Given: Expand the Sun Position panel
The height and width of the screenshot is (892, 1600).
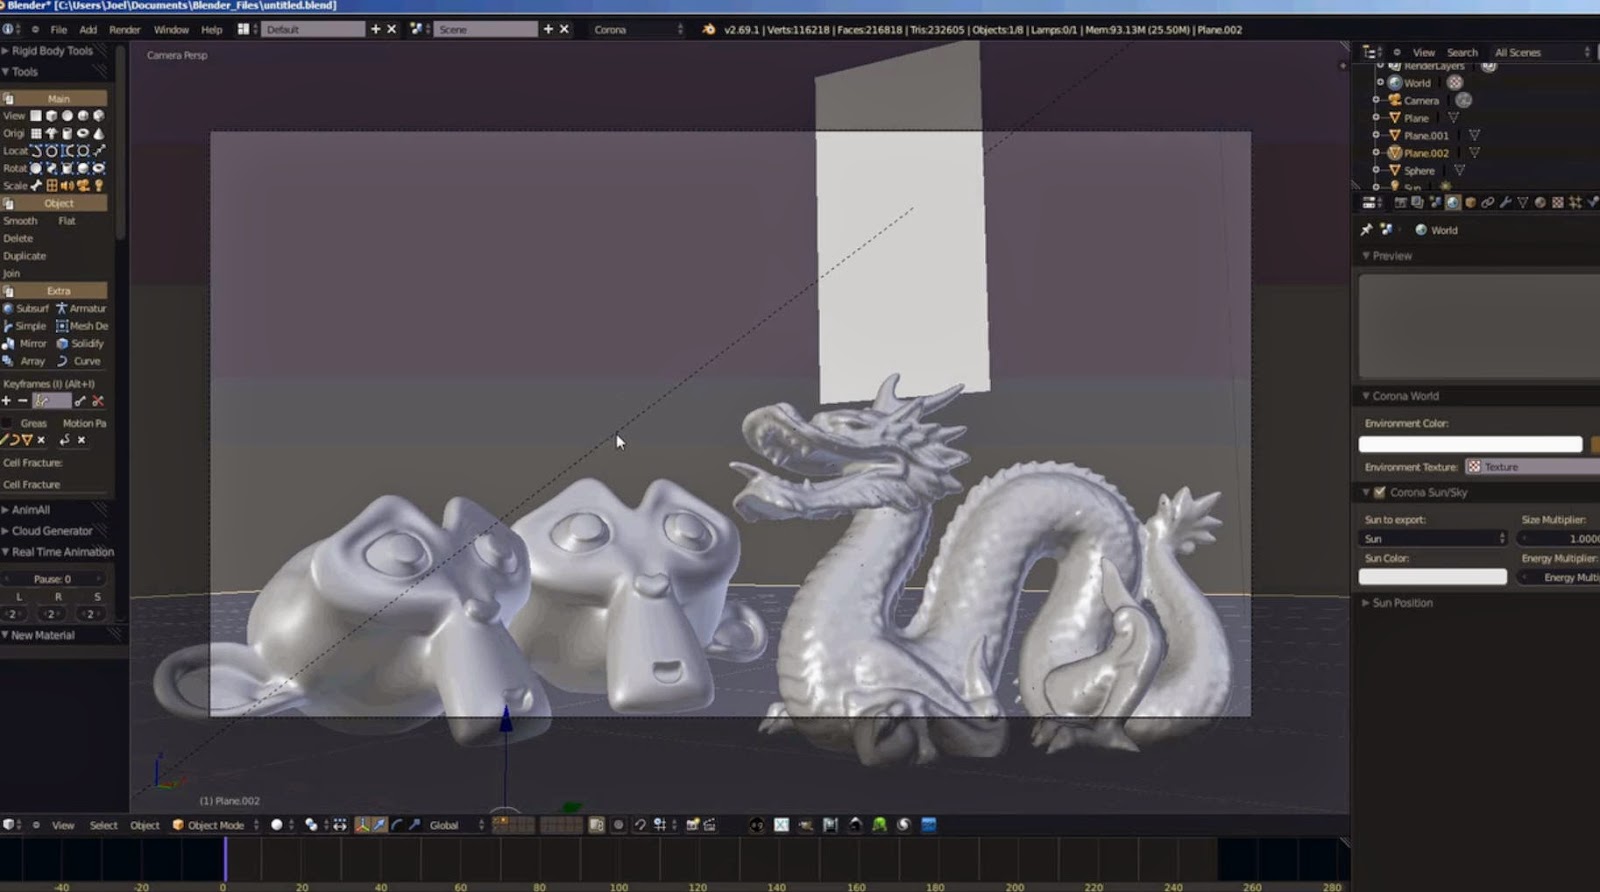Looking at the screenshot, I should point(1402,603).
